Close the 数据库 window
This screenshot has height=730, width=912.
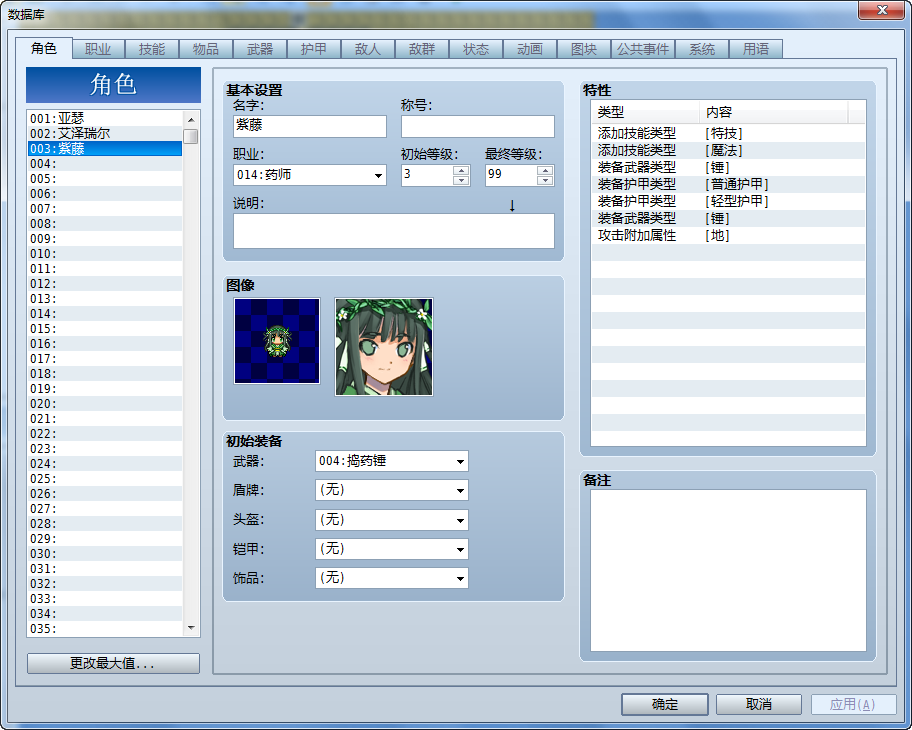882,10
